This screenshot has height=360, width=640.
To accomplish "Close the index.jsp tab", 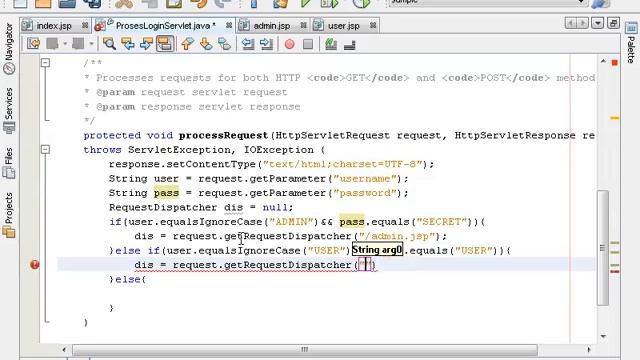I will tap(85, 25).
